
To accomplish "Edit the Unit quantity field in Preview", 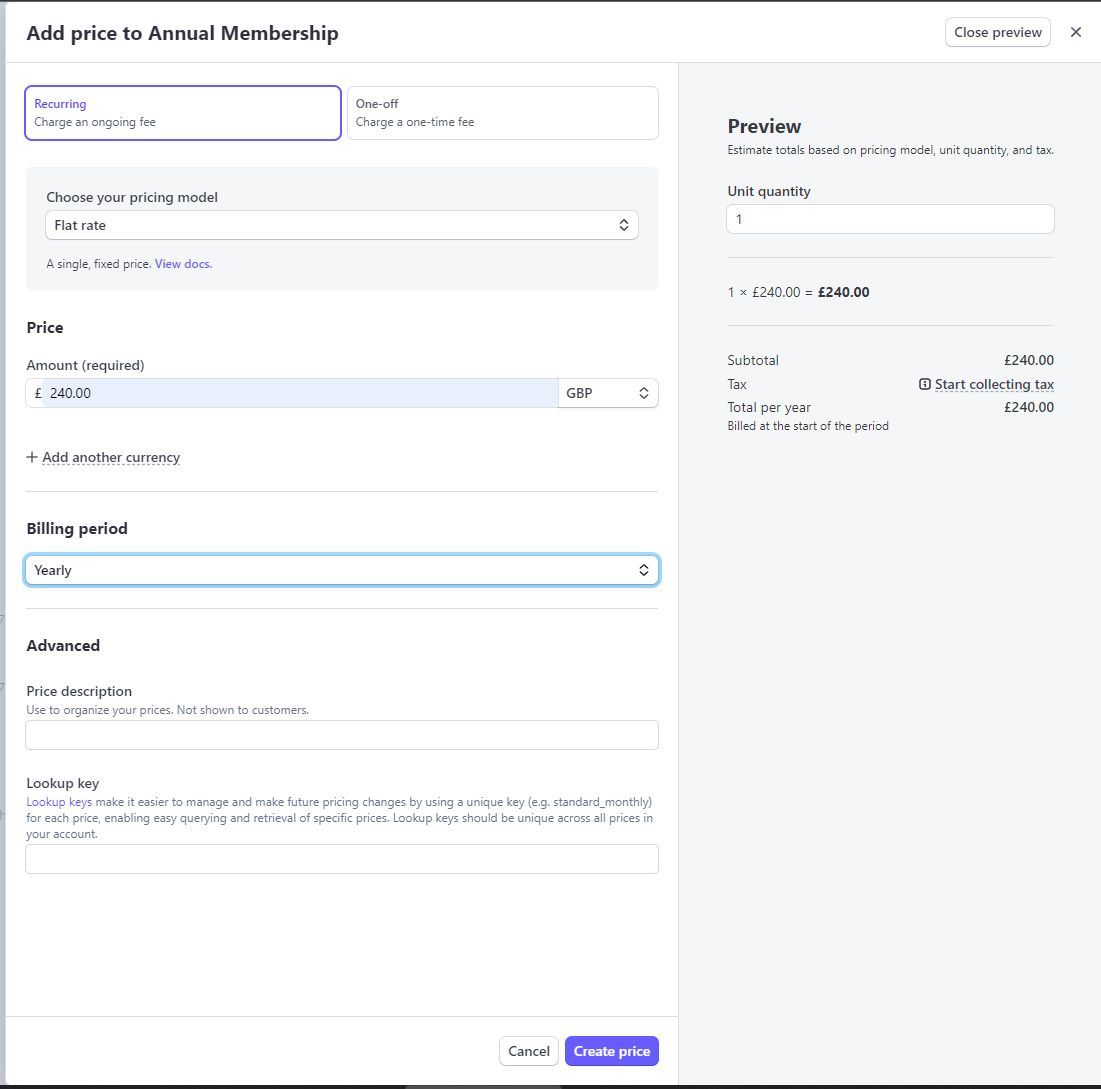I will (889, 219).
